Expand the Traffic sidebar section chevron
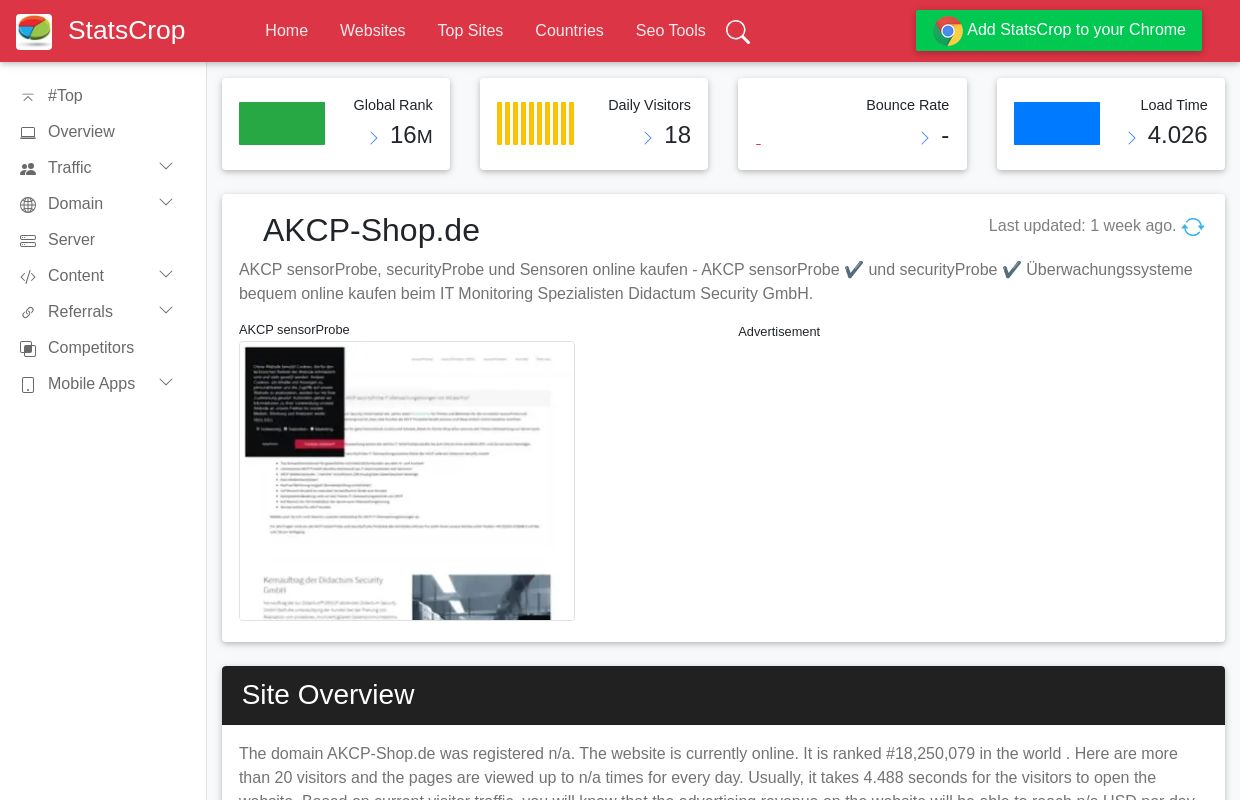 pos(166,166)
